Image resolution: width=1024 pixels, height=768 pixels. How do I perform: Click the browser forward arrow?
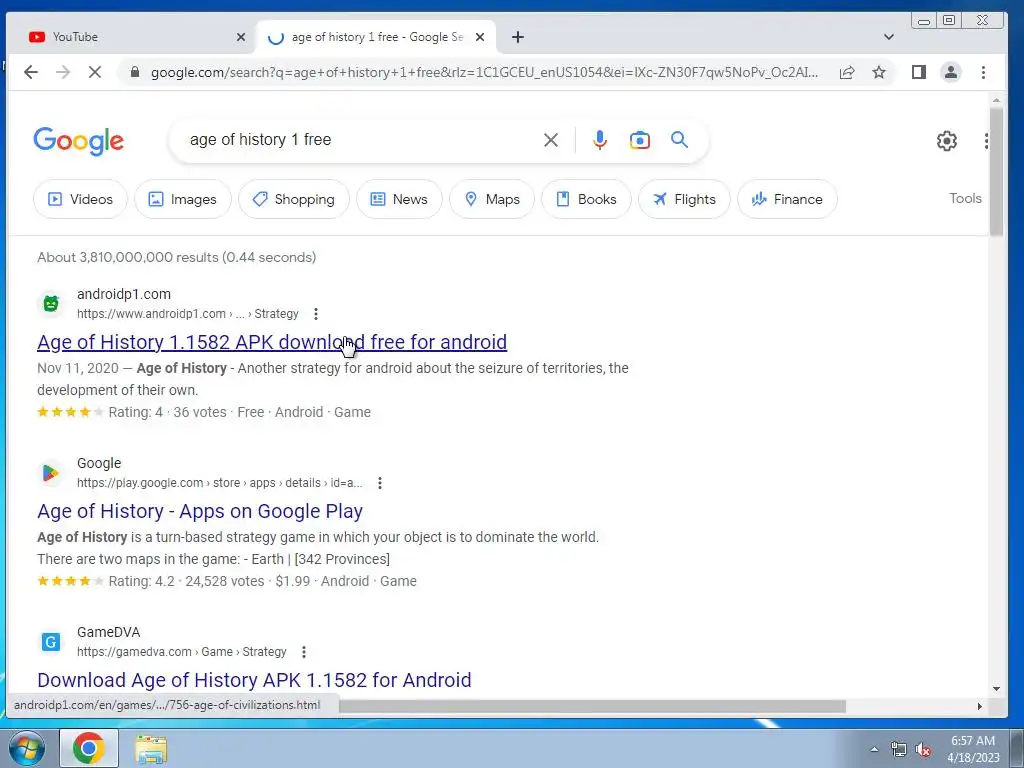click(x=63, y=72)
